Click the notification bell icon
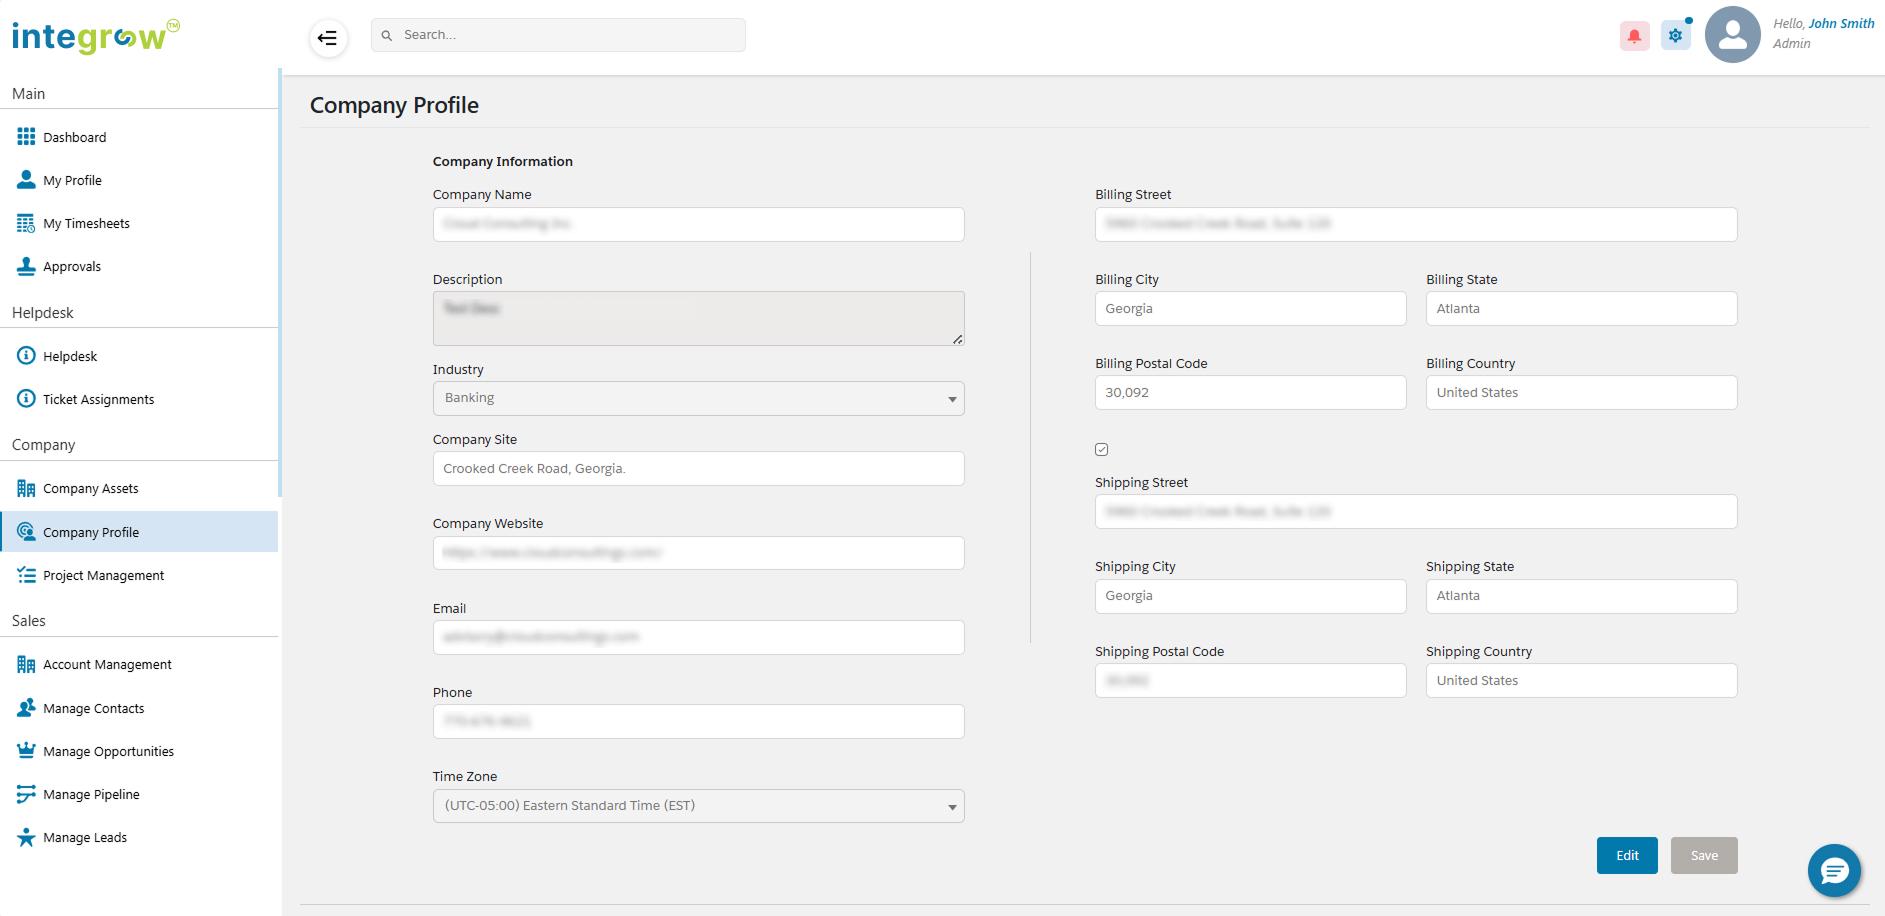 (1634, 36)
